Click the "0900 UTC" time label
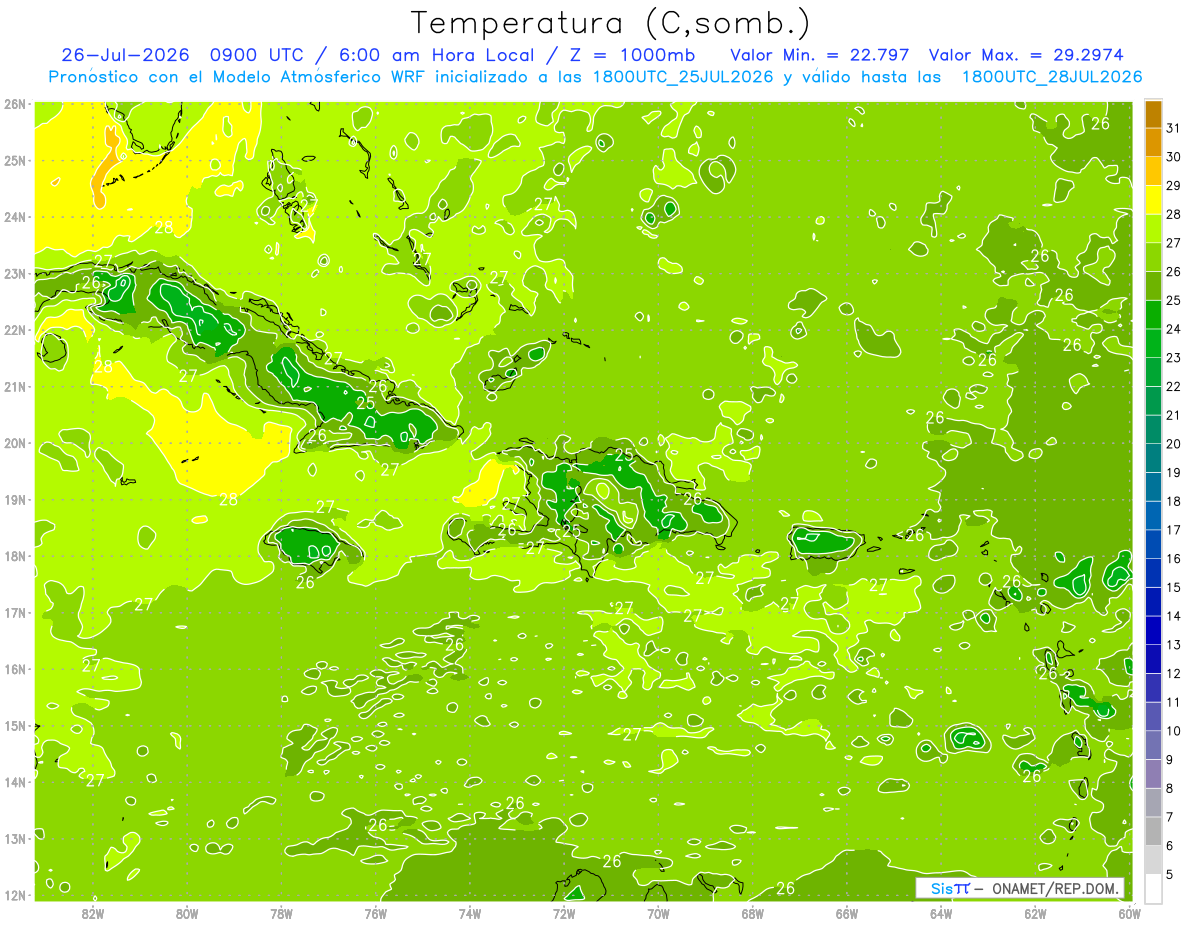Screen dimensions: 1200x927 click(258, 55)
